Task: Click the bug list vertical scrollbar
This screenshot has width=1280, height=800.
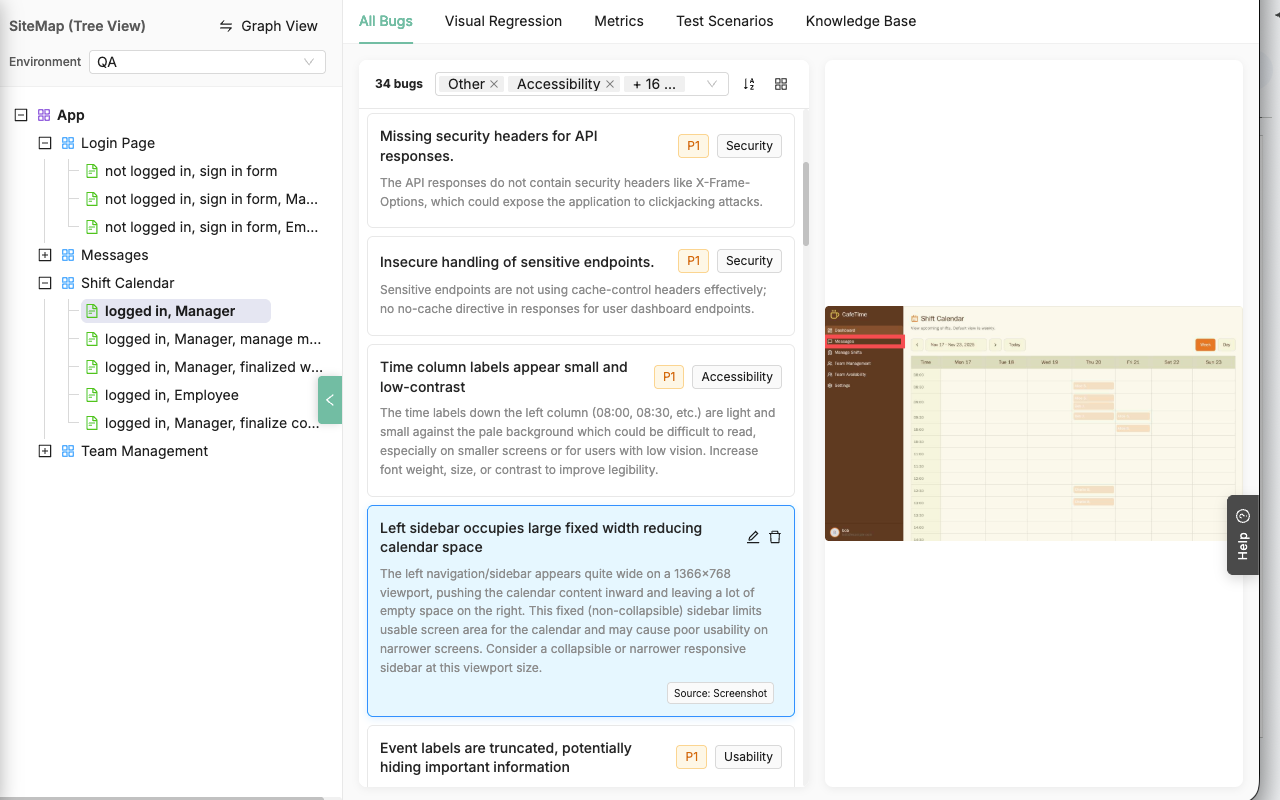Action: point(806,204)
